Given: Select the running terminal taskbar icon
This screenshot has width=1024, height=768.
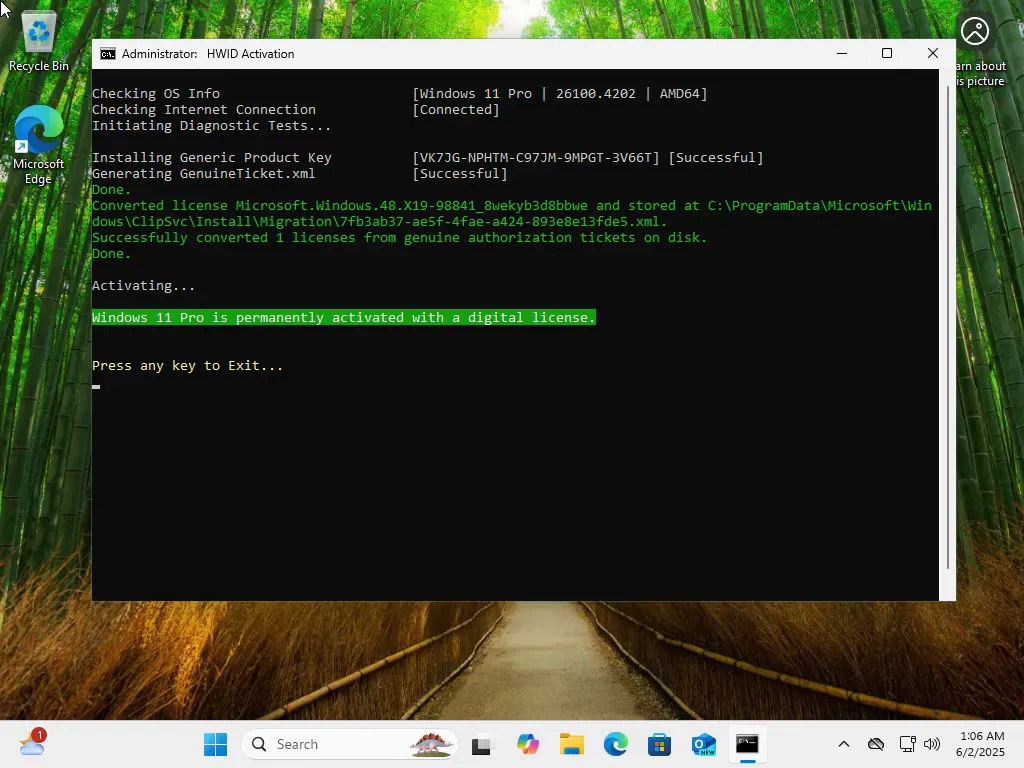Looking at the screenshot, I should [747, 744].
